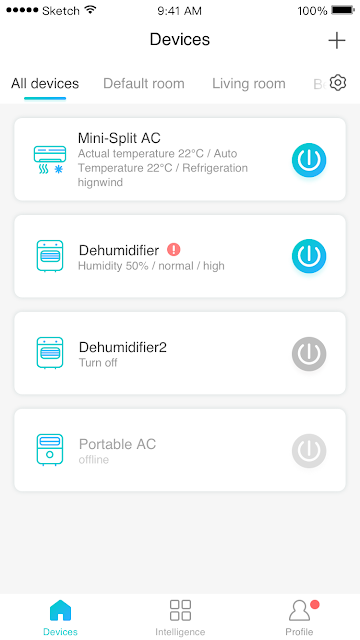Toggle the offline Portable AC power button

pos(309,450)
